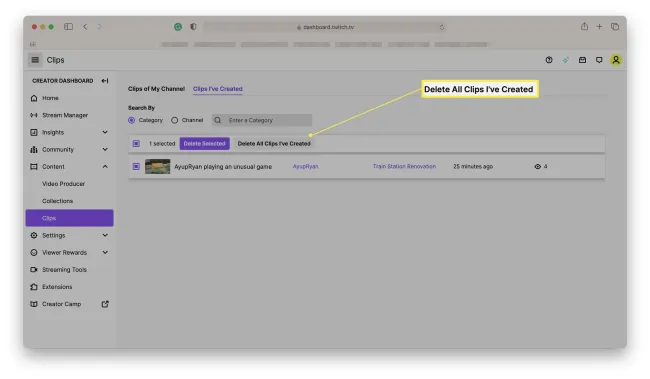Click the dashboard.twitch.tv address bar
The height and width of the screenshot is (379, 650).
[x=325, y=27]
